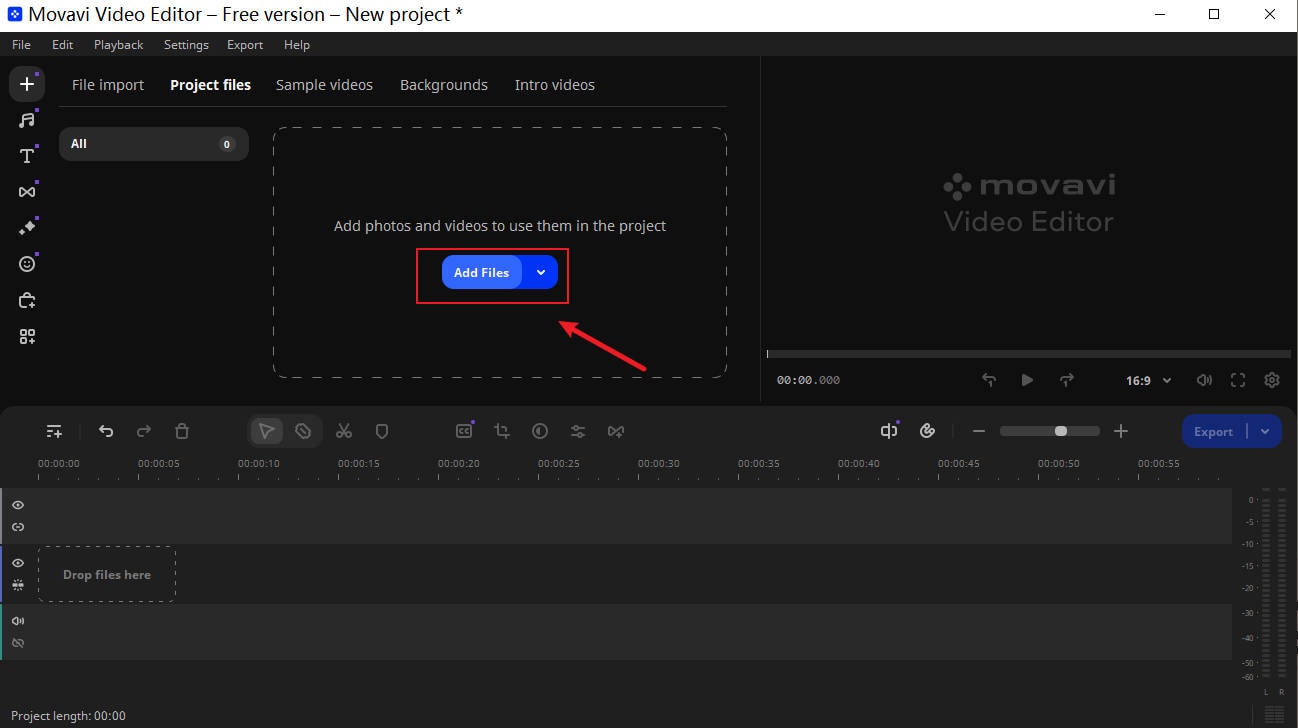
Task: Open the Export options dropdown arrow
Action: pos(1265,431)
